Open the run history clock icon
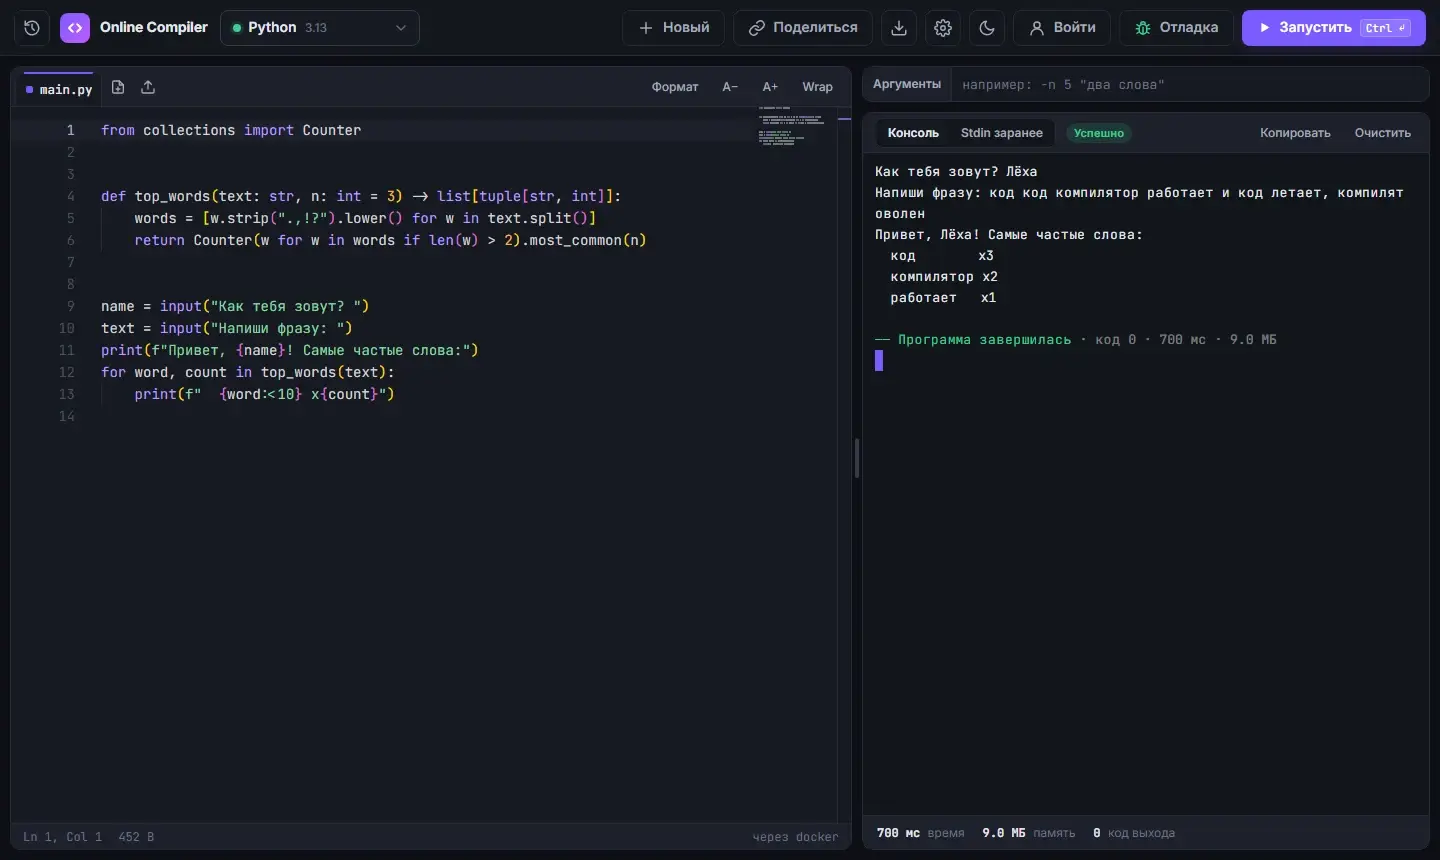Viewport: 1440px width, 860px height. (32, 28)
